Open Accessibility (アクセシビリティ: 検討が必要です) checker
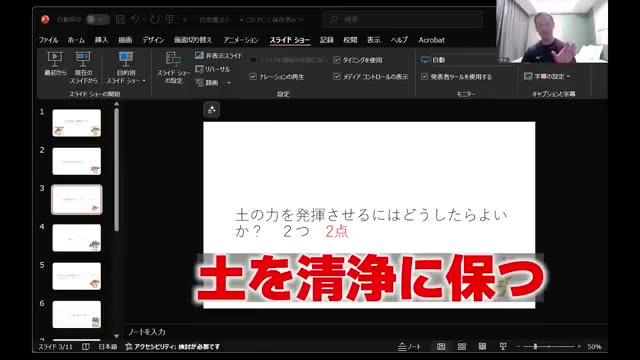The width and height of the screenshot is (640, 360). pos(173,347)
